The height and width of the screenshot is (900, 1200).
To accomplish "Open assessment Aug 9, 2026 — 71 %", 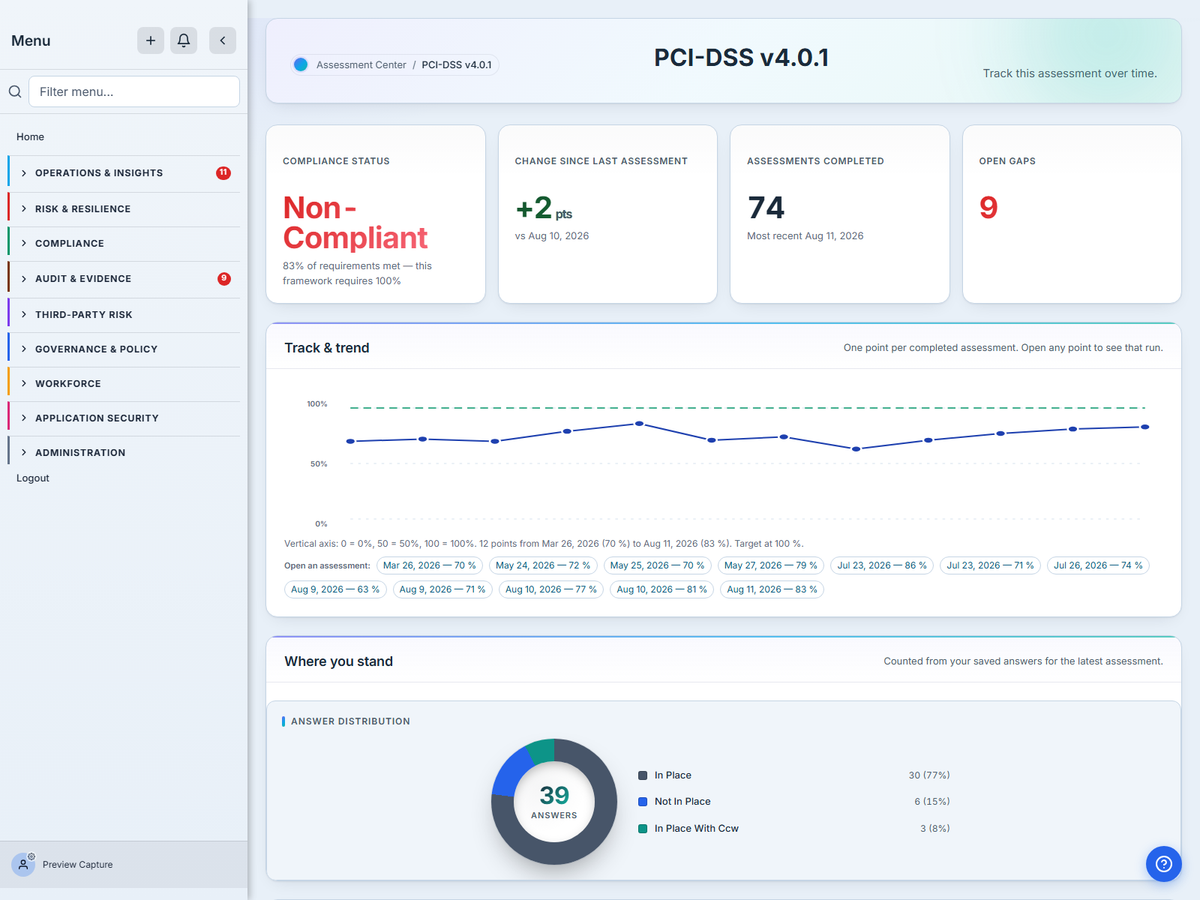I will click(442, 589).
